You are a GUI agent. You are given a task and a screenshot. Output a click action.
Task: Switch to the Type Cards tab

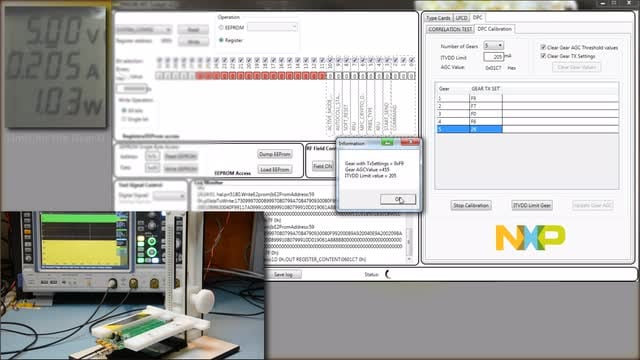(x=438, y=18)
